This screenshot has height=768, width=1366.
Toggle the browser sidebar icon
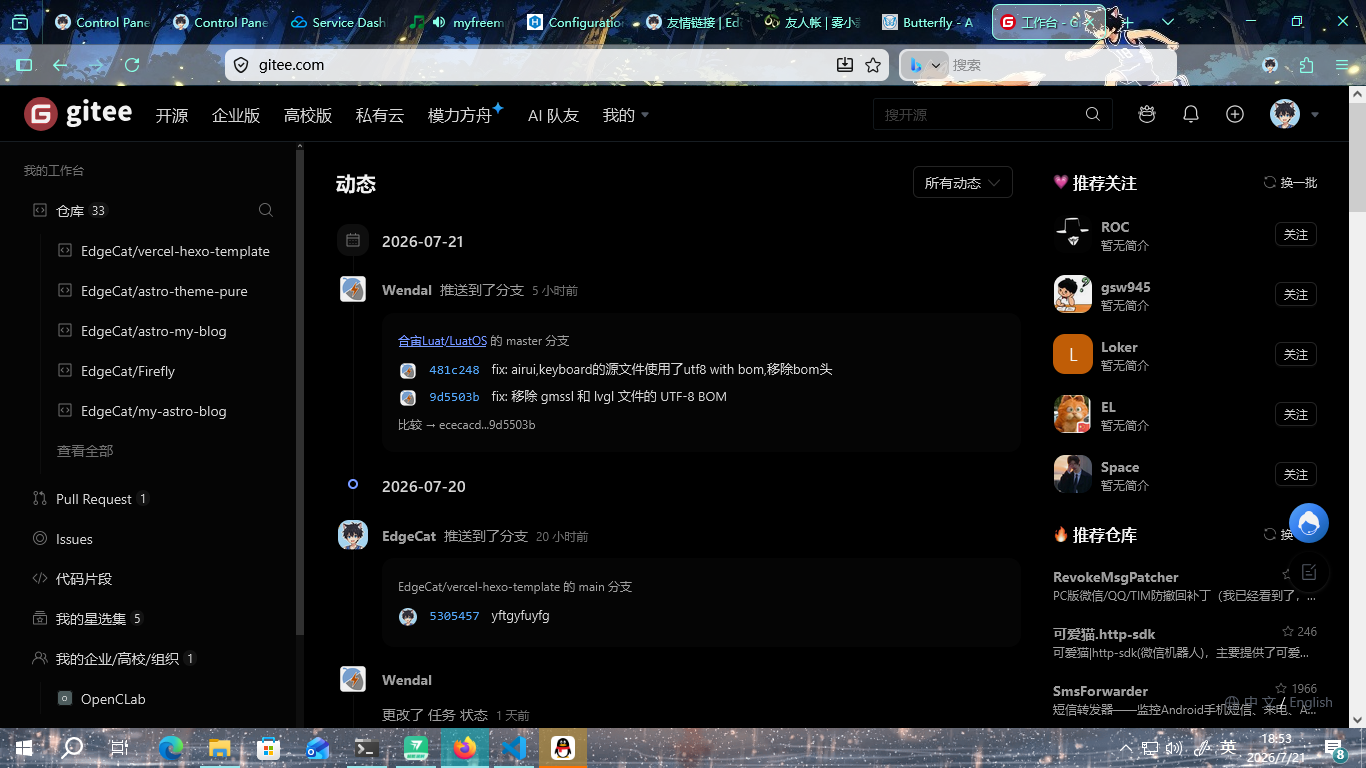point(24,65)
